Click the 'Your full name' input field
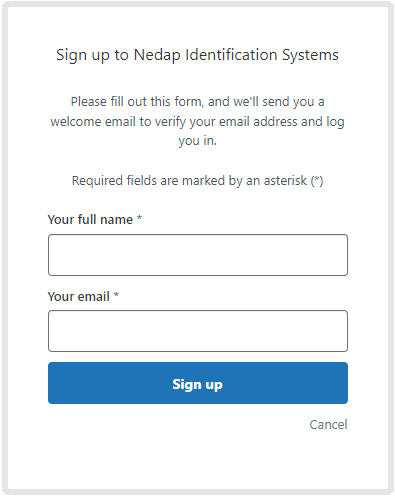Image resolution: width=395 pixels, height=496 pixels. coord(198,255)
